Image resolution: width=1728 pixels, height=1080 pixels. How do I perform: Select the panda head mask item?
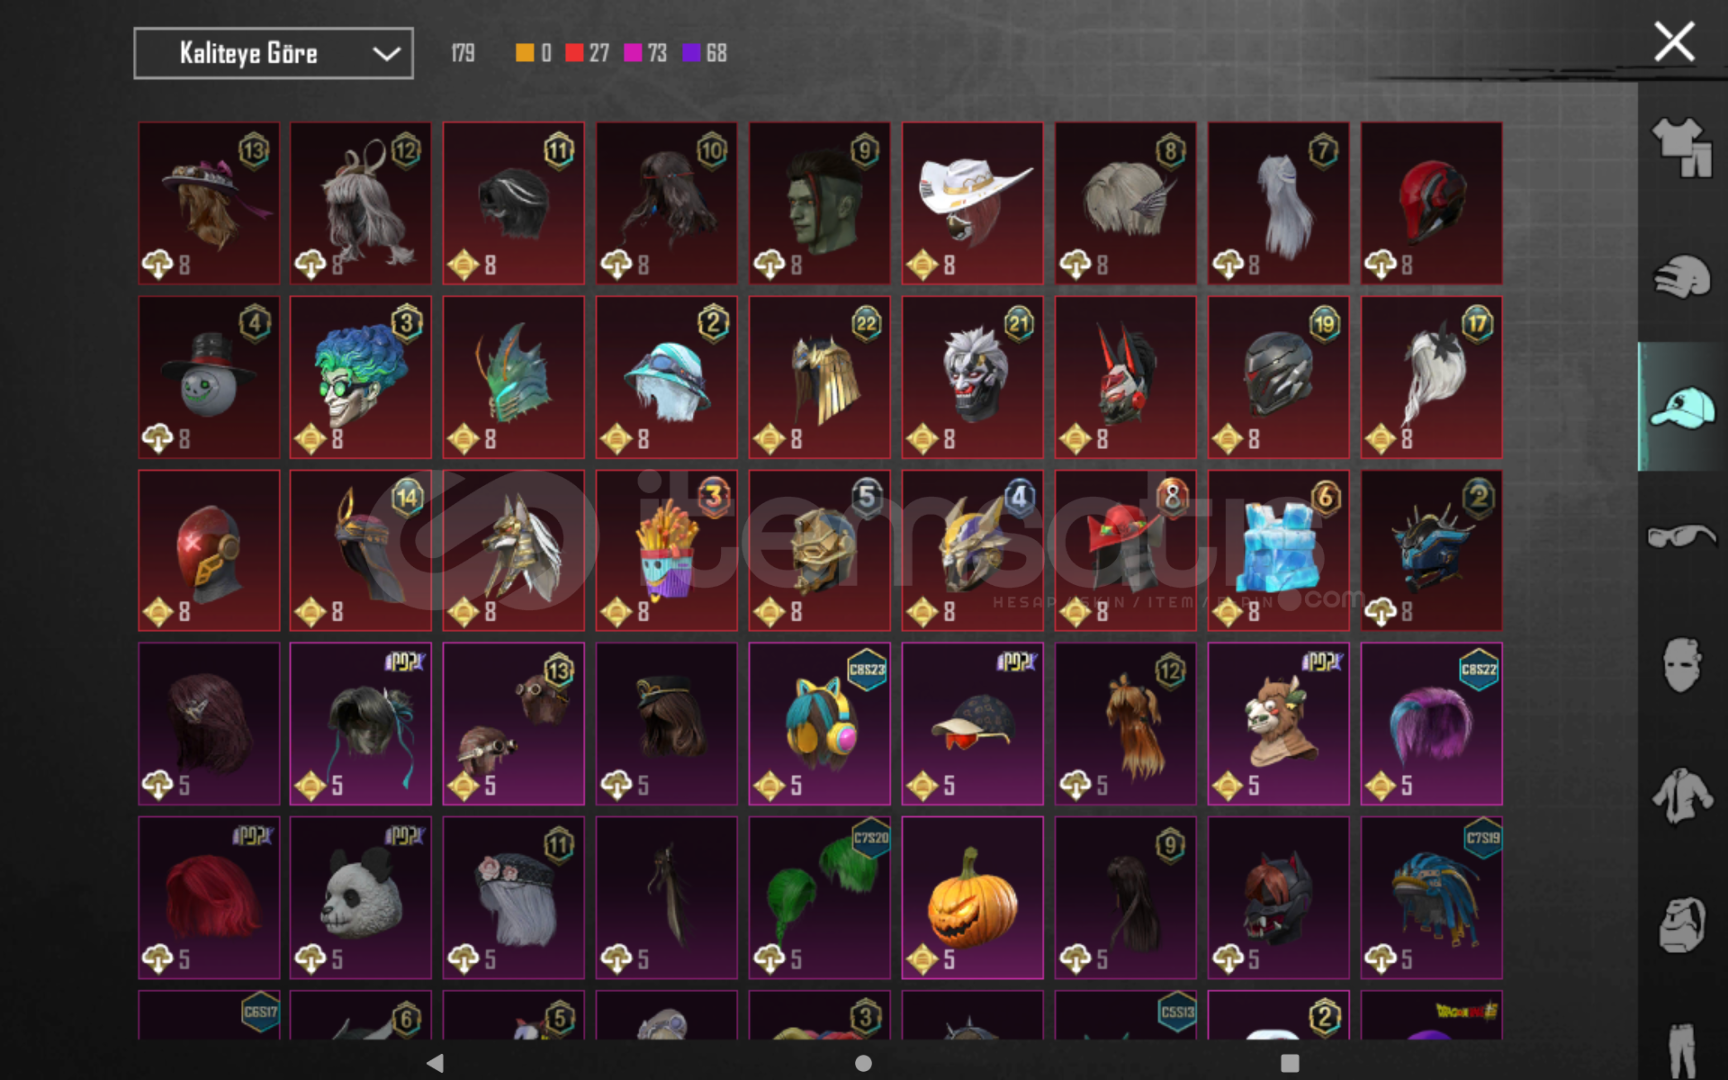[x=360, y=898]
